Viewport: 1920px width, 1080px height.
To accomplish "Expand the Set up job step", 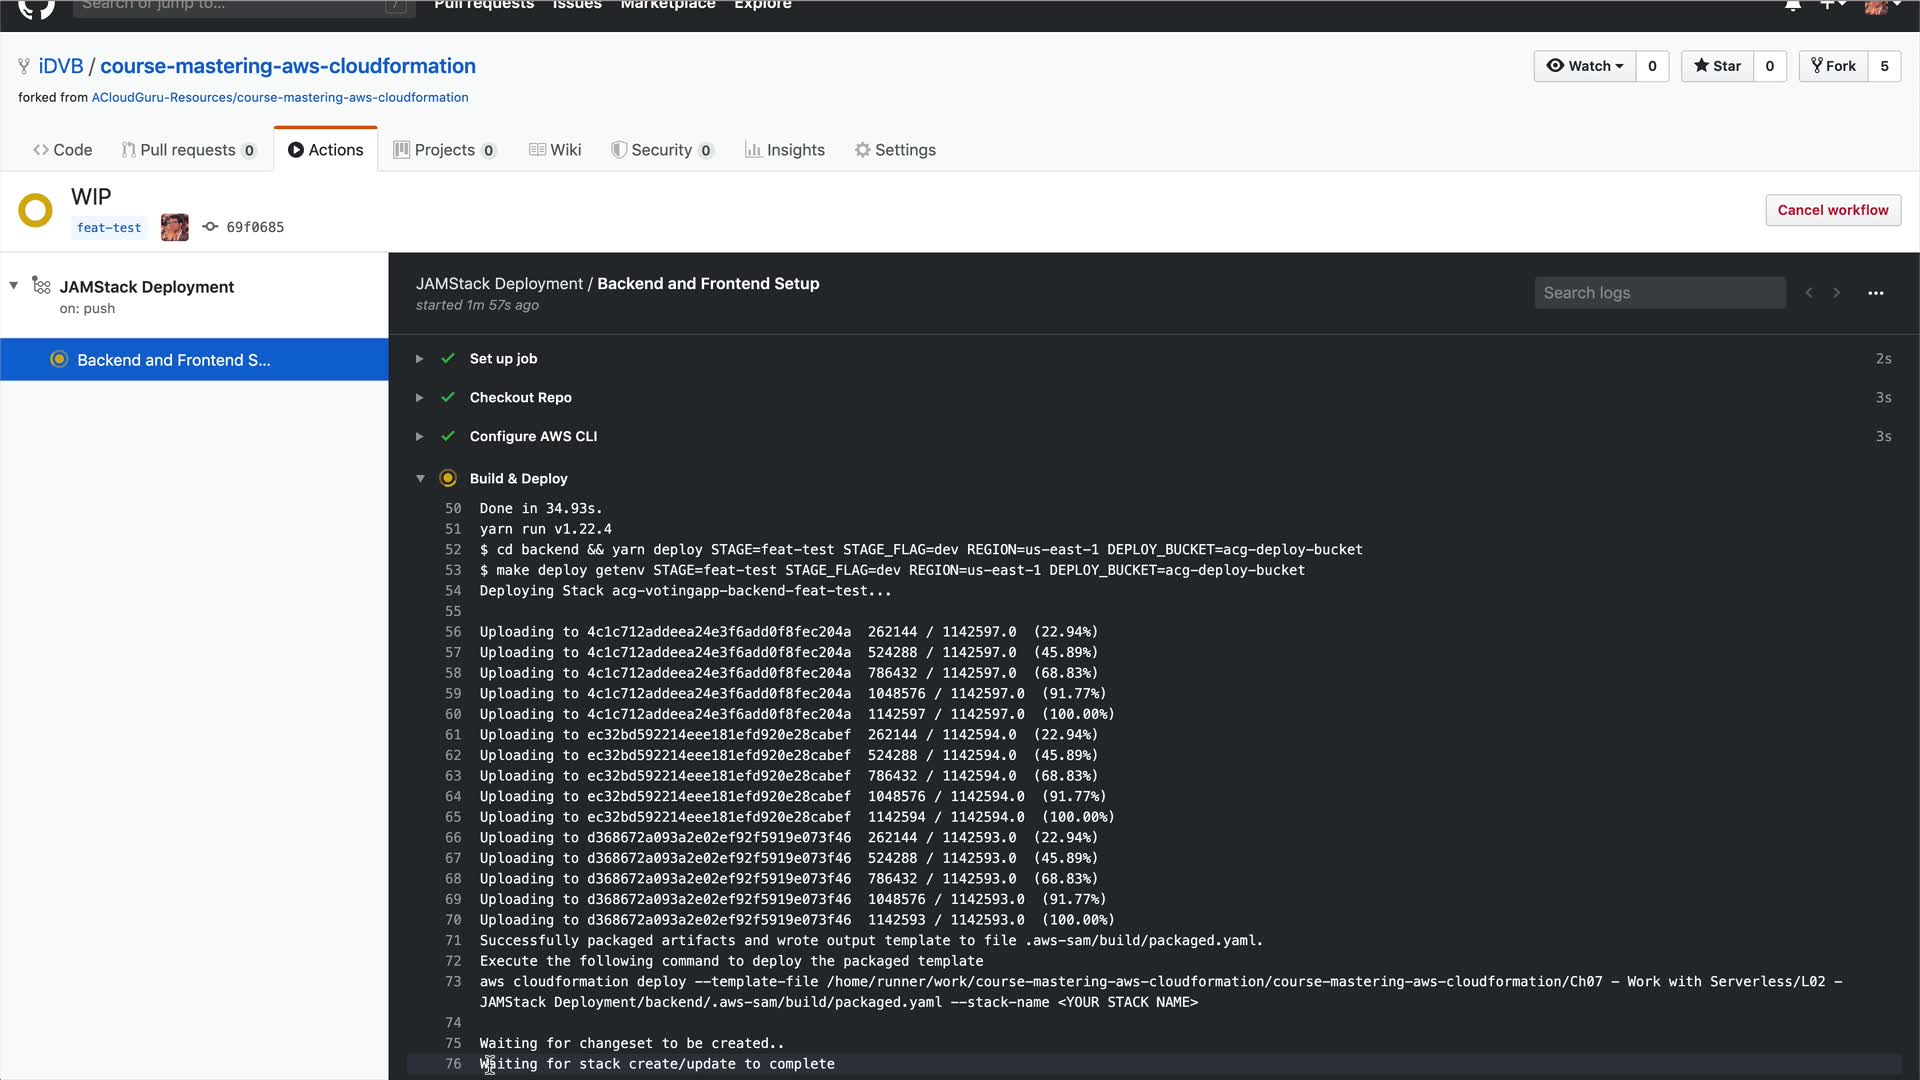I will pyautogui.click(x=420, y=359).
